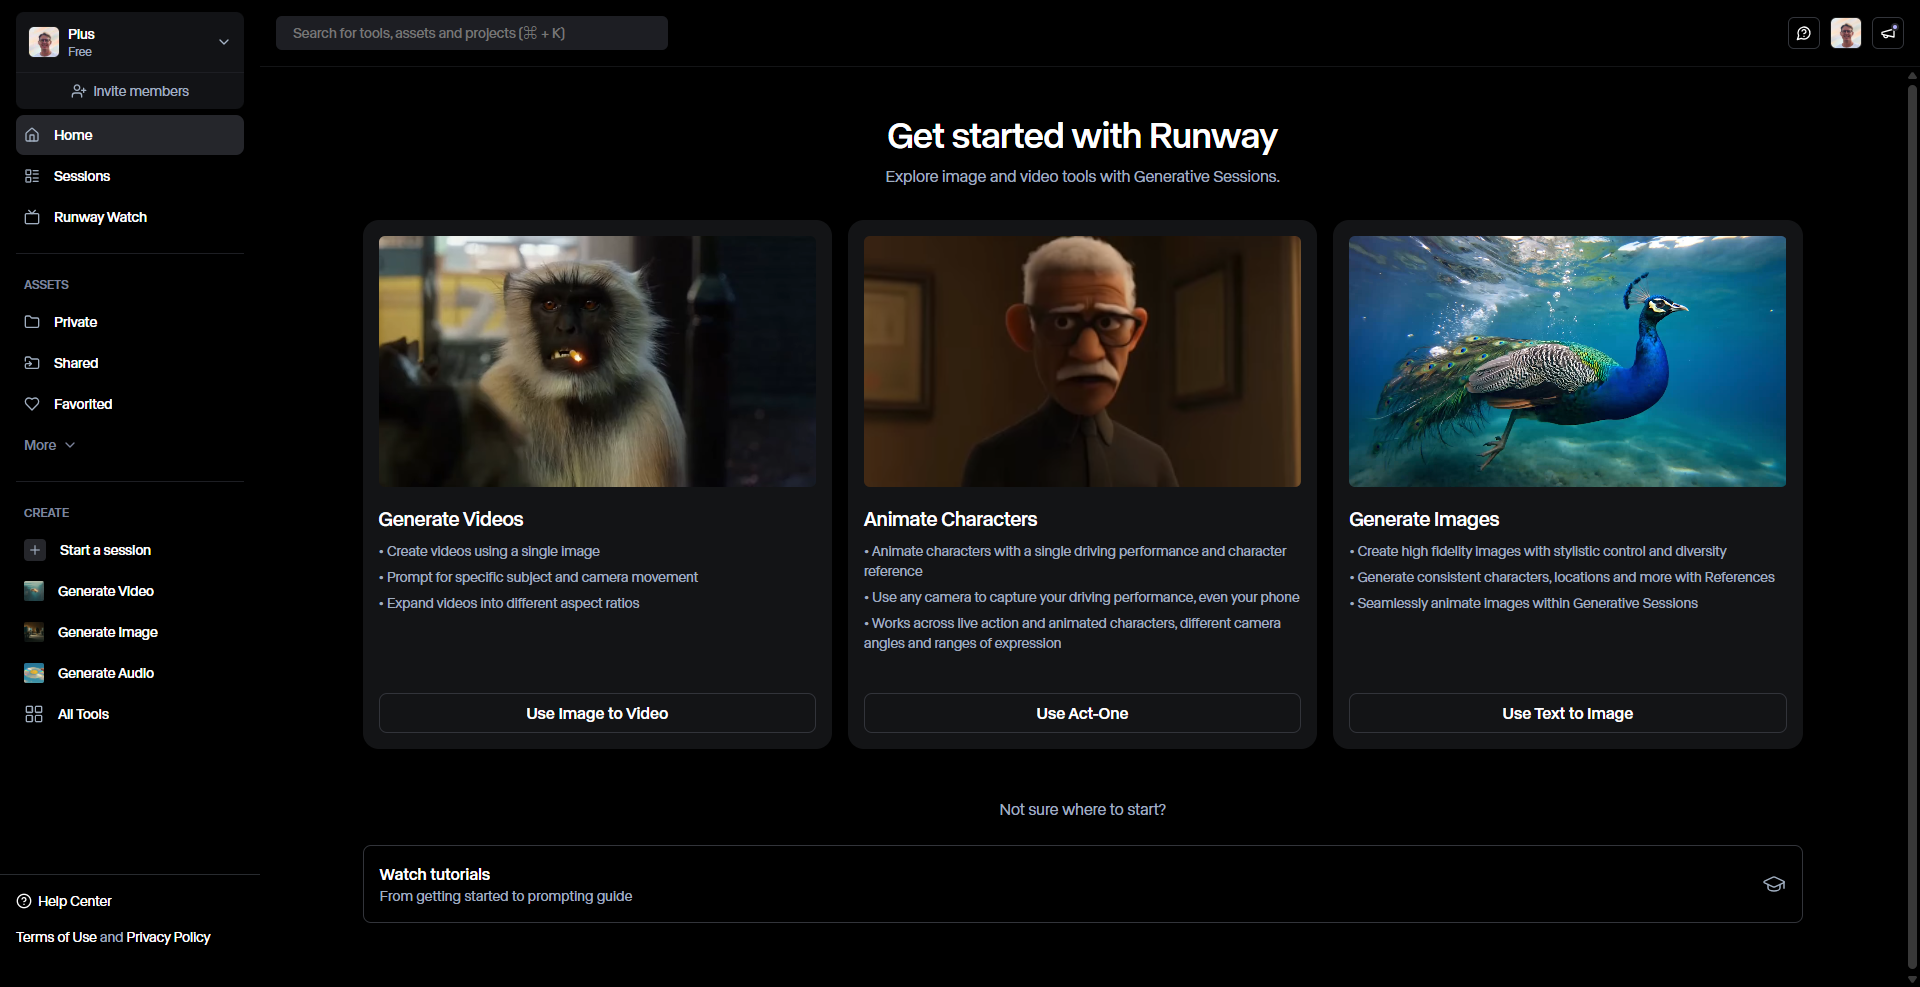
Task: Click the peacock Generate Images thumbnail
Action: pos(1566,361)
